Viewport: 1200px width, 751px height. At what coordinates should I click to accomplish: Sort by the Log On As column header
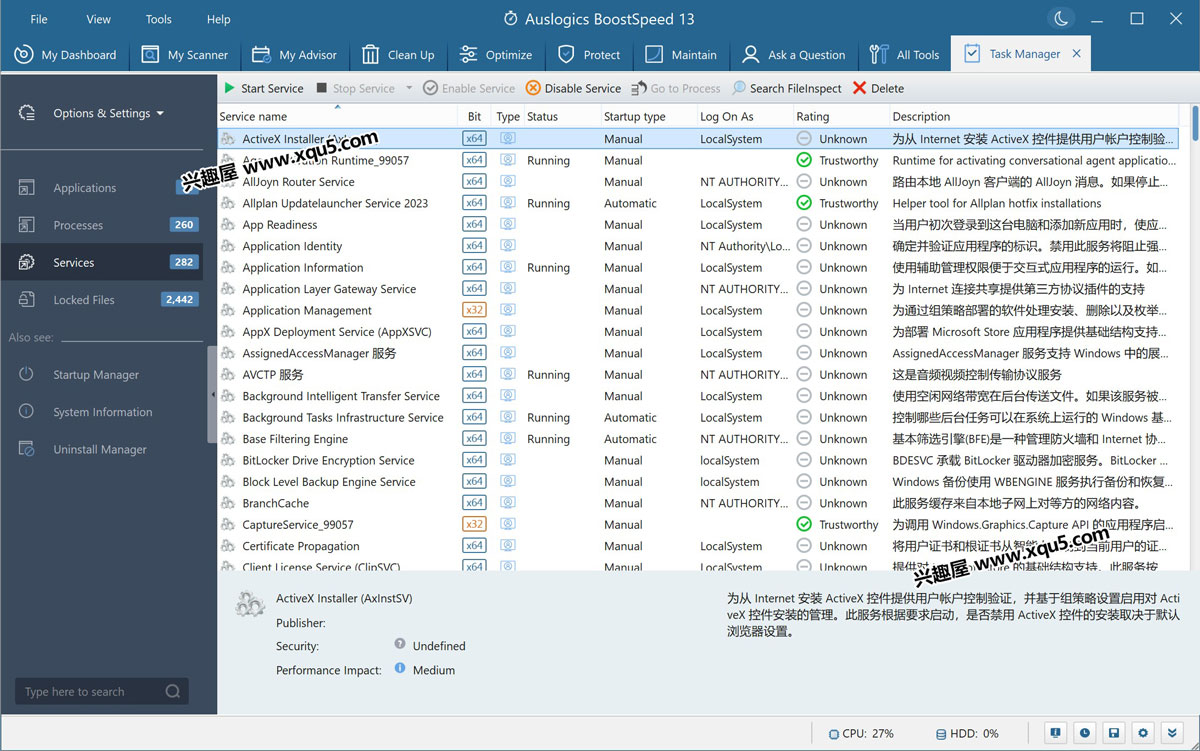pyautogui.click(x=744, y=116)
